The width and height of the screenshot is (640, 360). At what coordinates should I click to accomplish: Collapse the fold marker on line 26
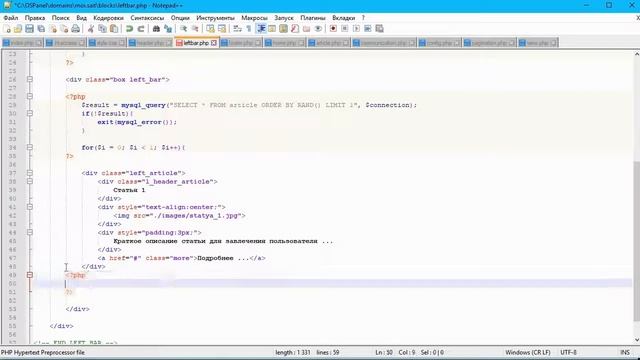(x=30, y=80)
